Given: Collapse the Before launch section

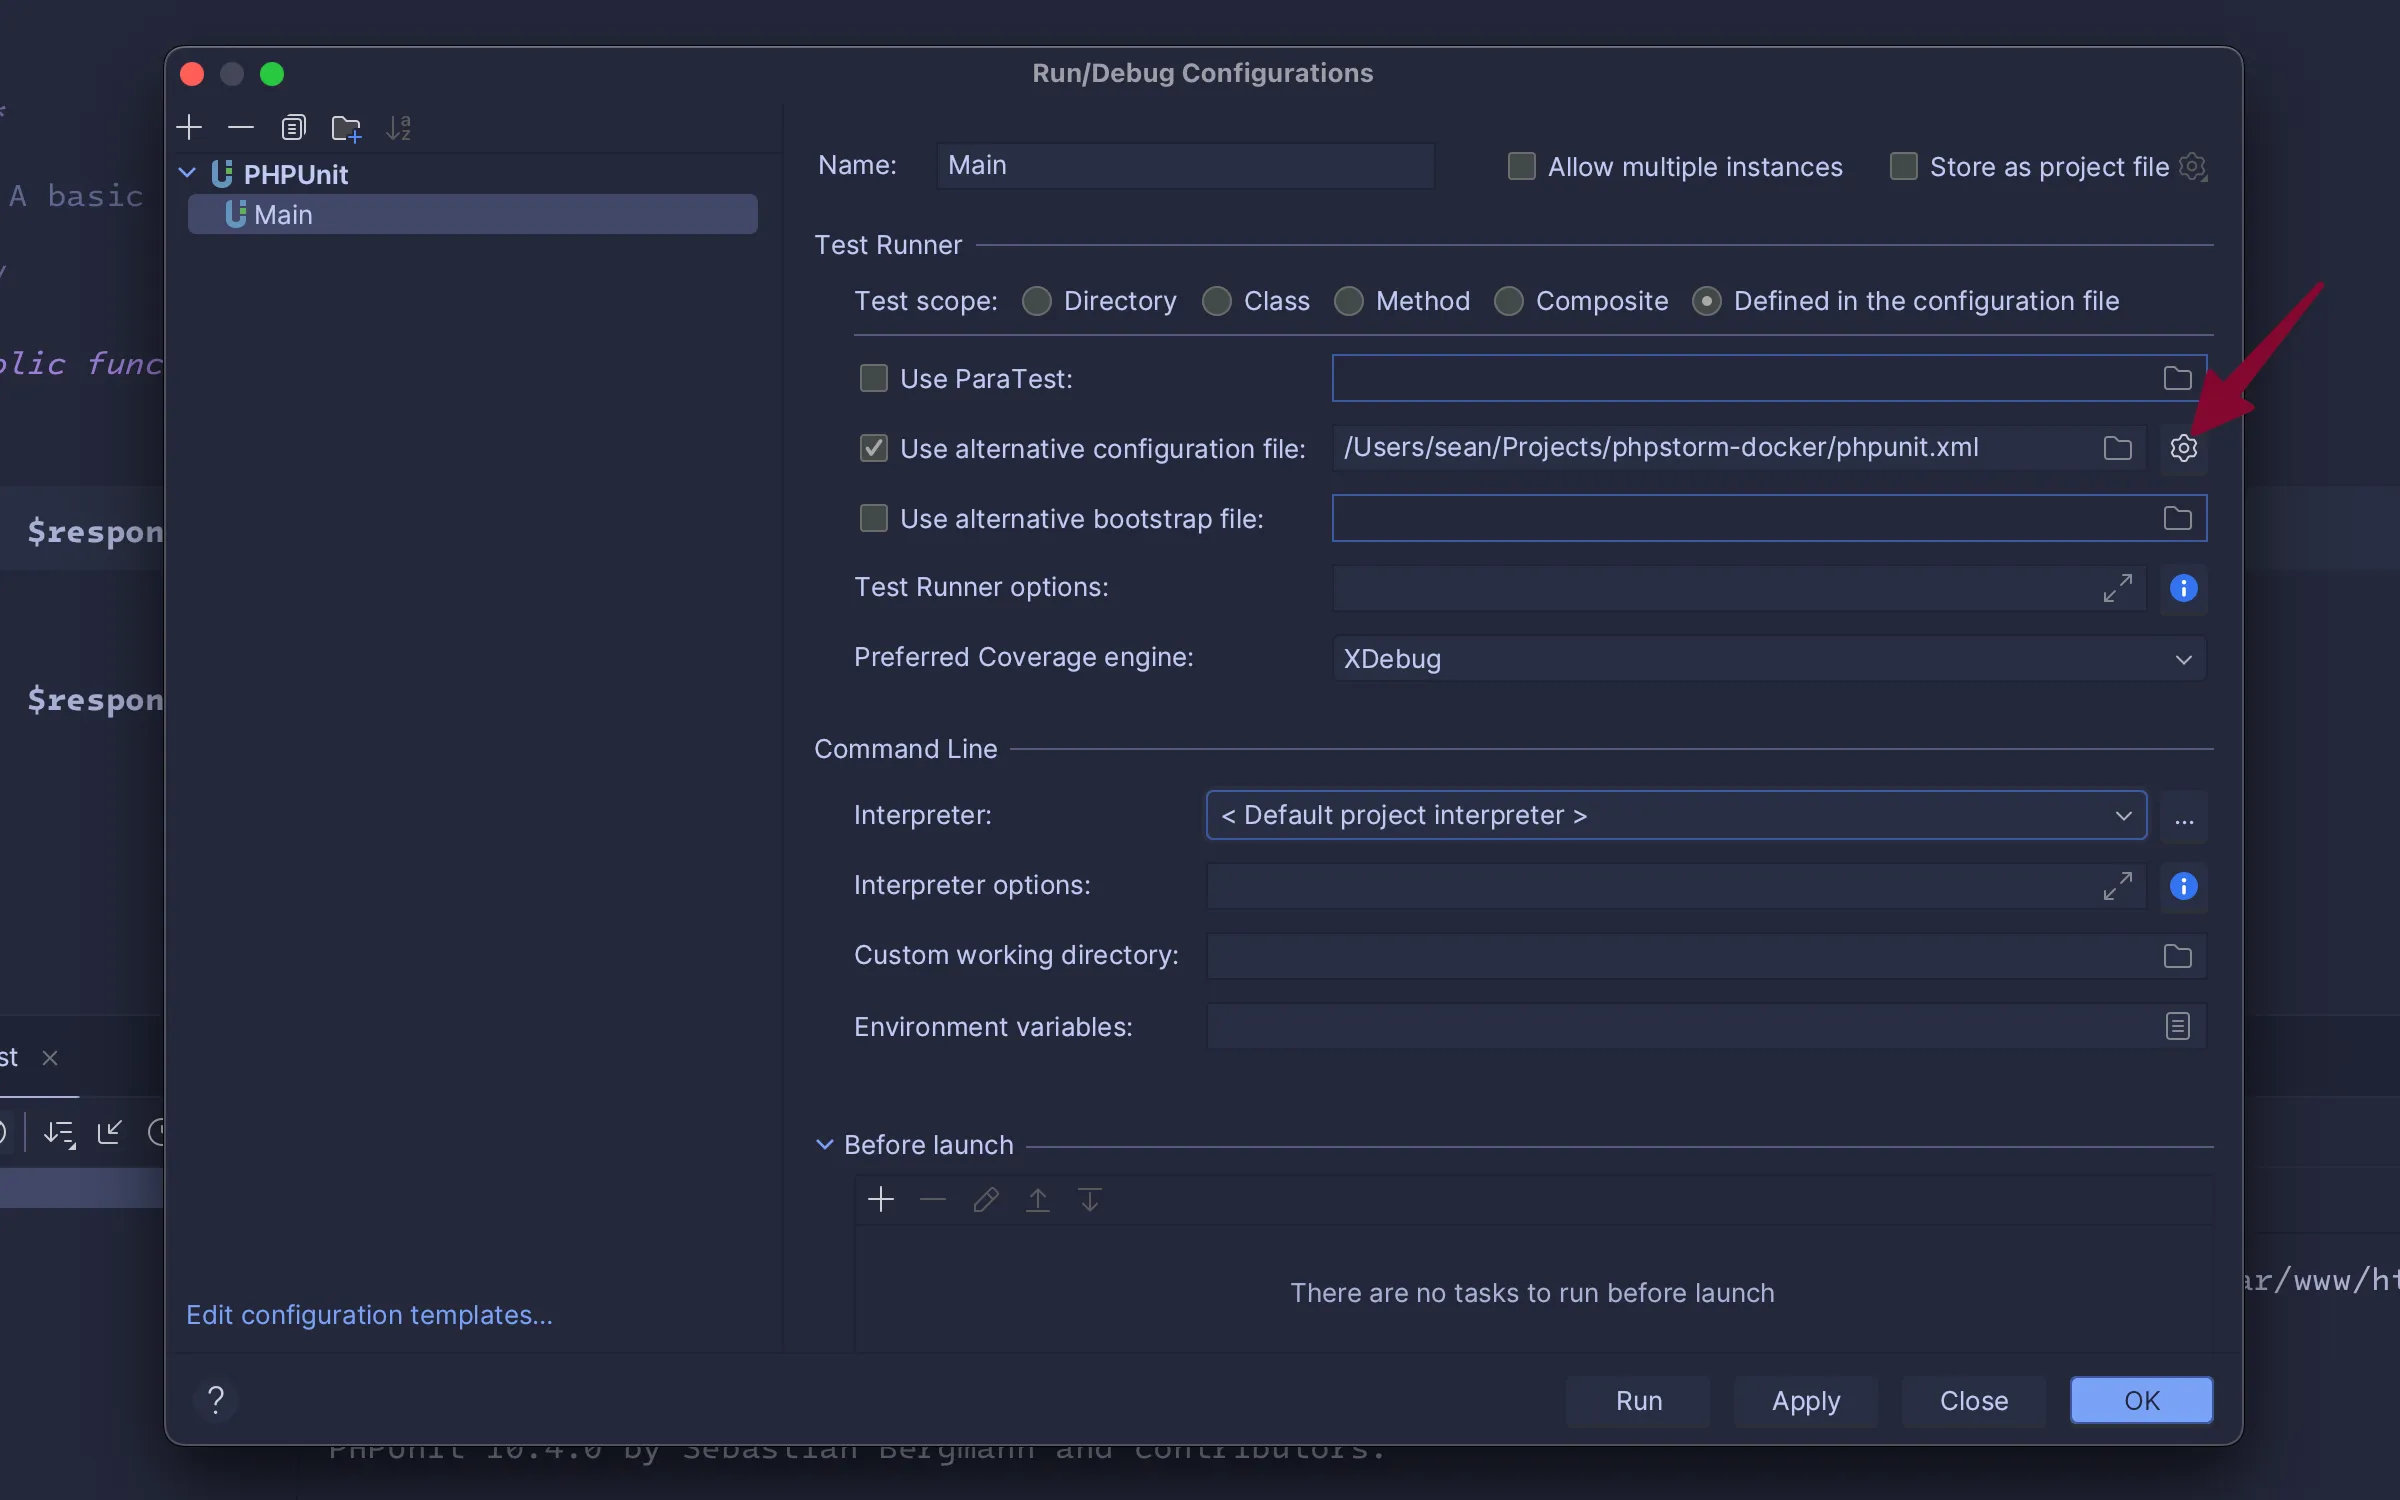Looking at the screenshot, I should 824,1144.
